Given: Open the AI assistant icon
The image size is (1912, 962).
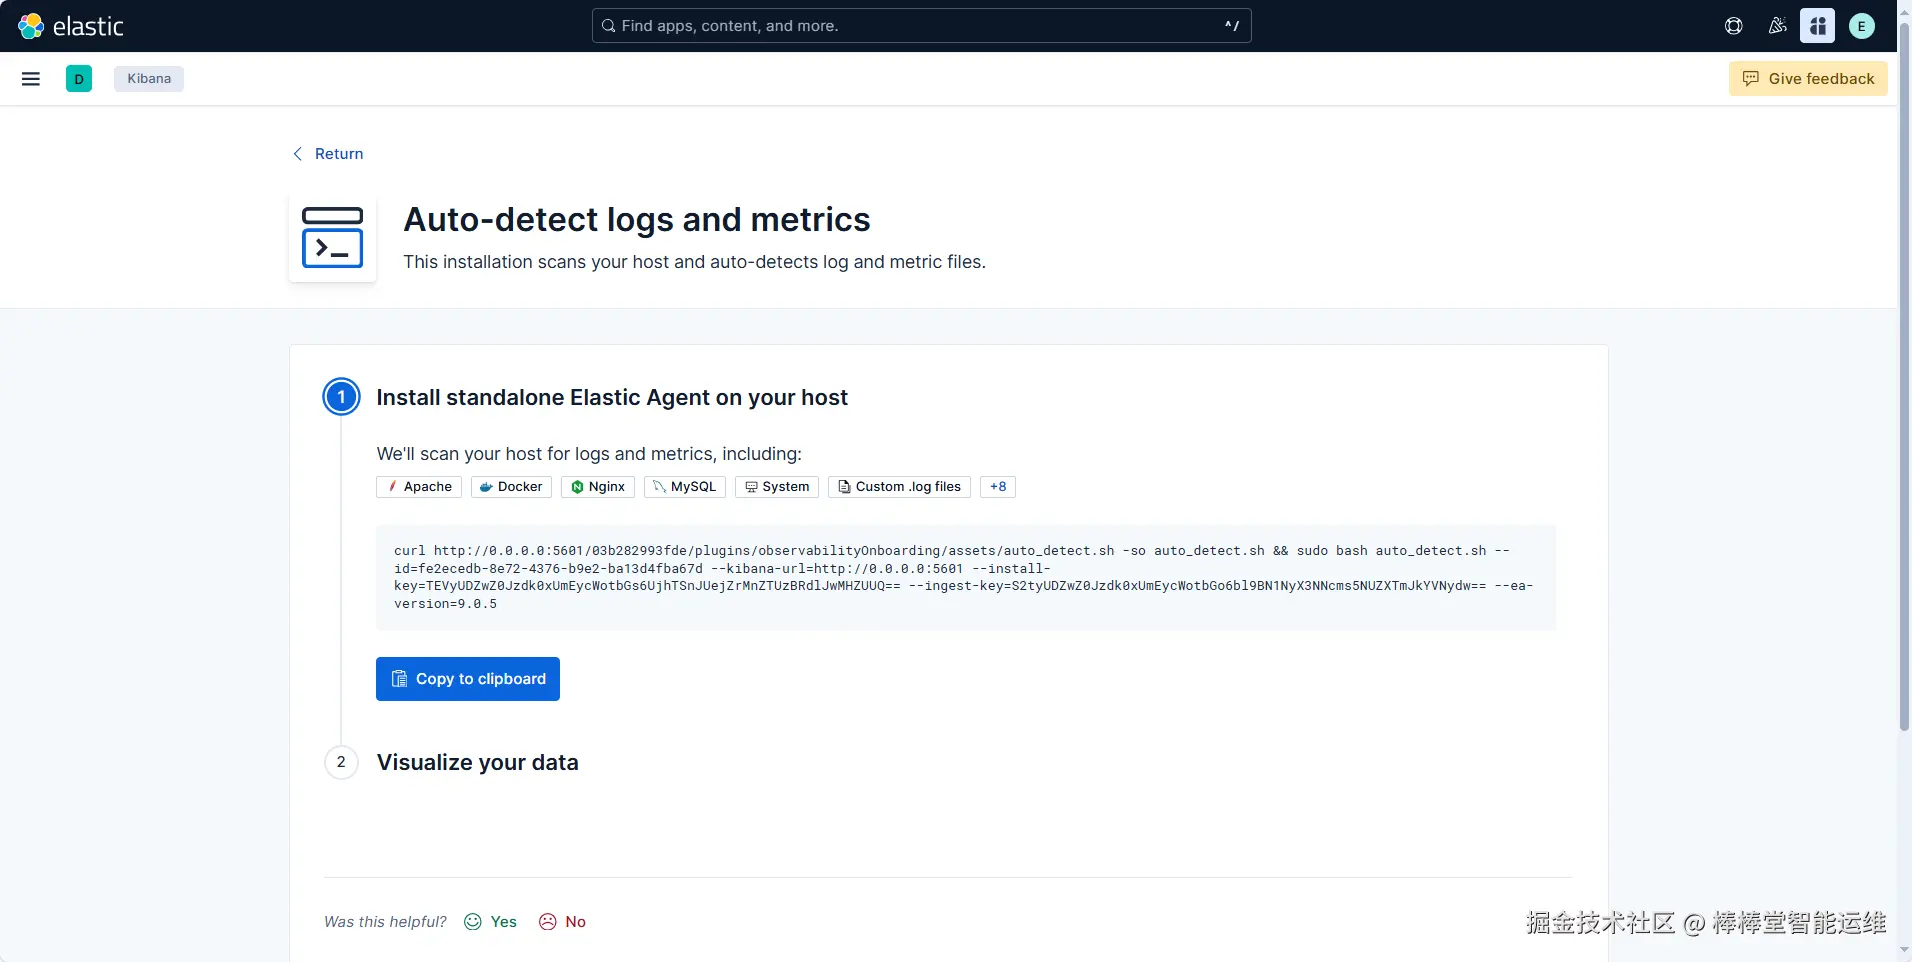Looking at the screenshot, I should (x=1817, y=26).
